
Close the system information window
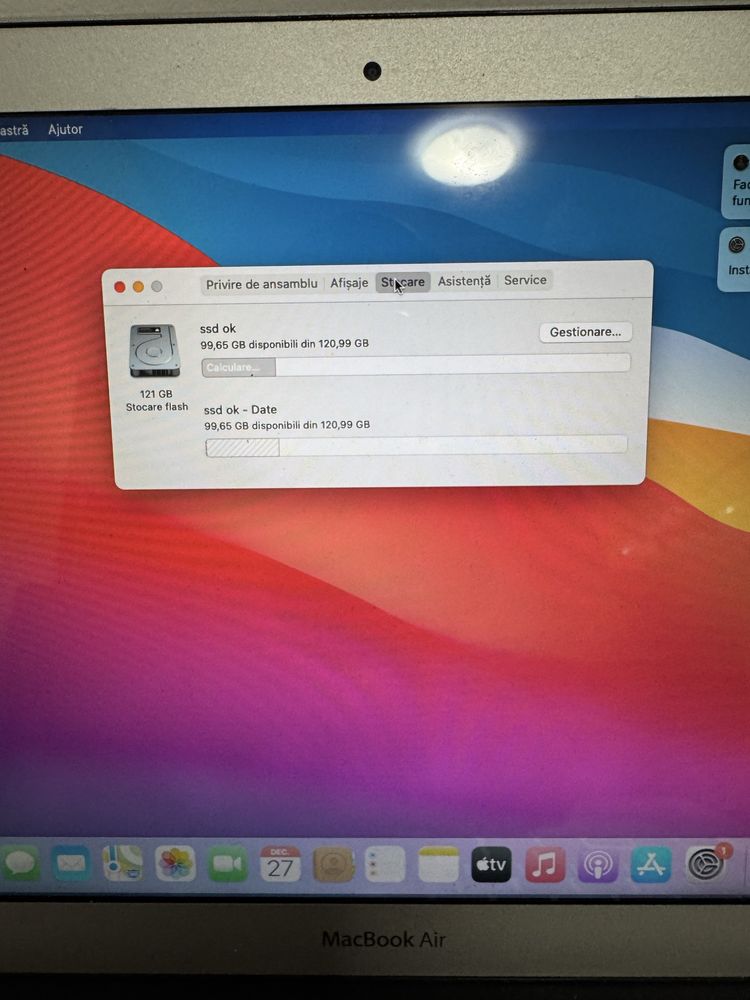[119, 287]
